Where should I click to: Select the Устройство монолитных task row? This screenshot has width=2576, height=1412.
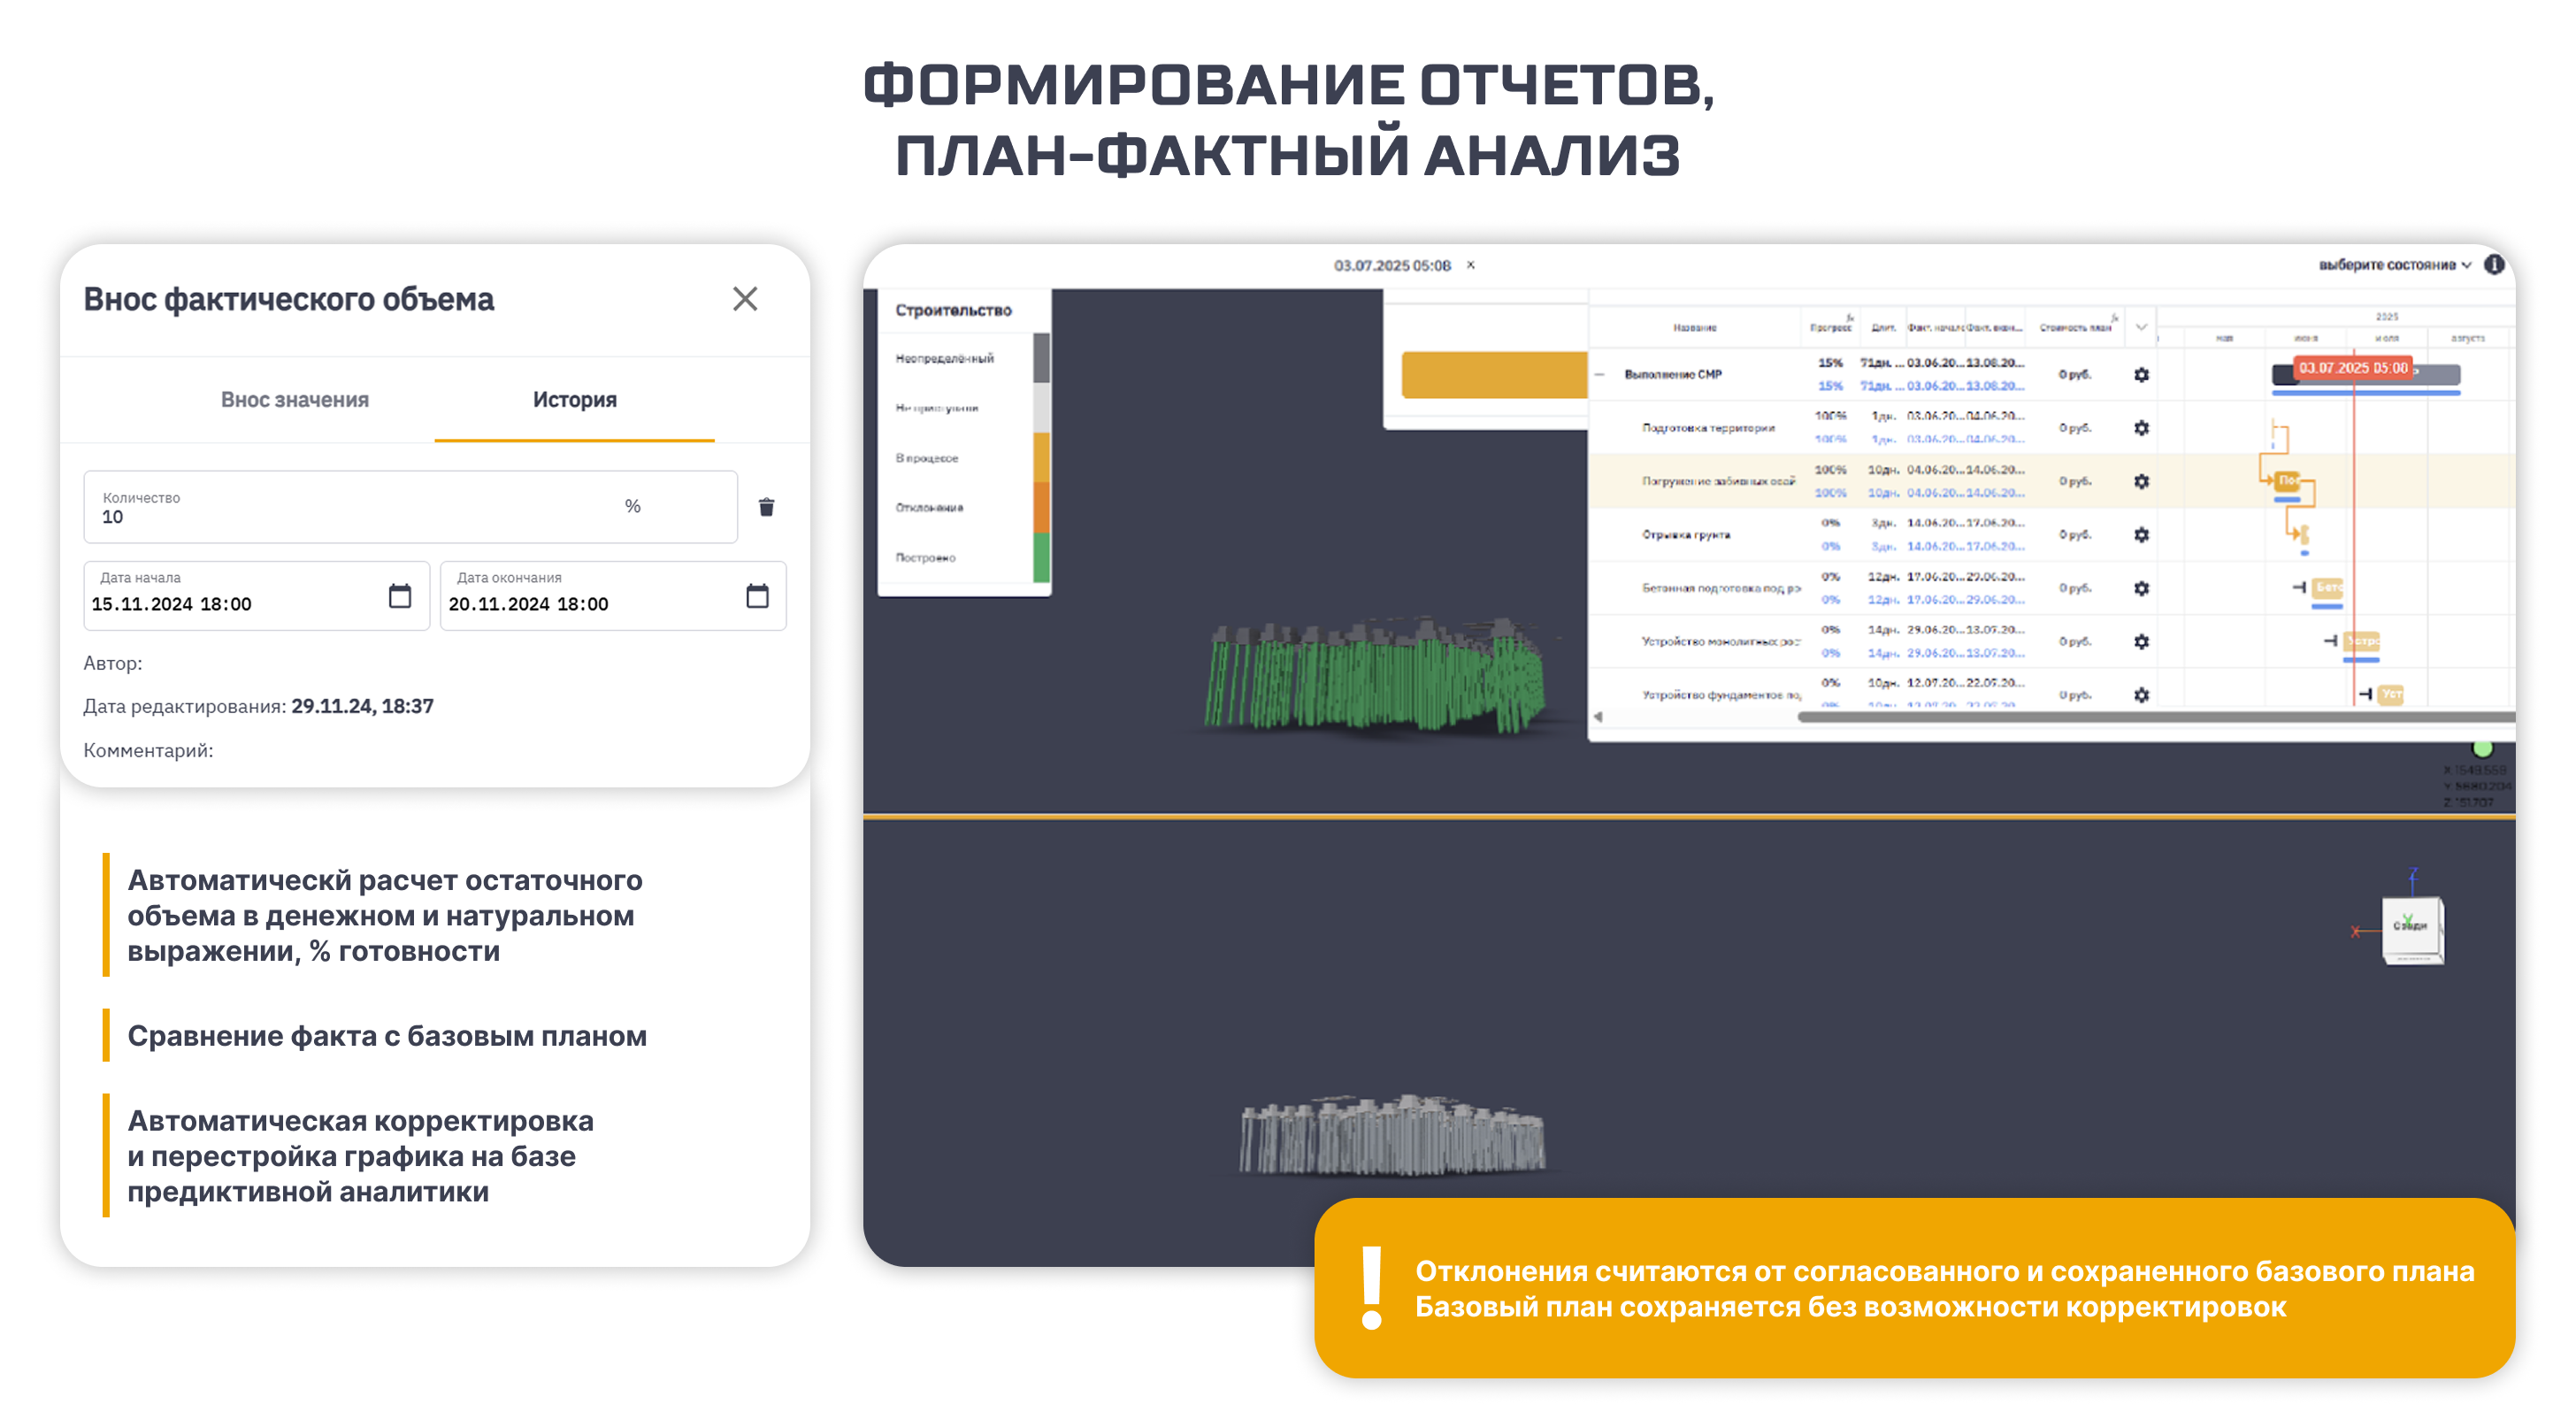click(x=1721, y=642)
